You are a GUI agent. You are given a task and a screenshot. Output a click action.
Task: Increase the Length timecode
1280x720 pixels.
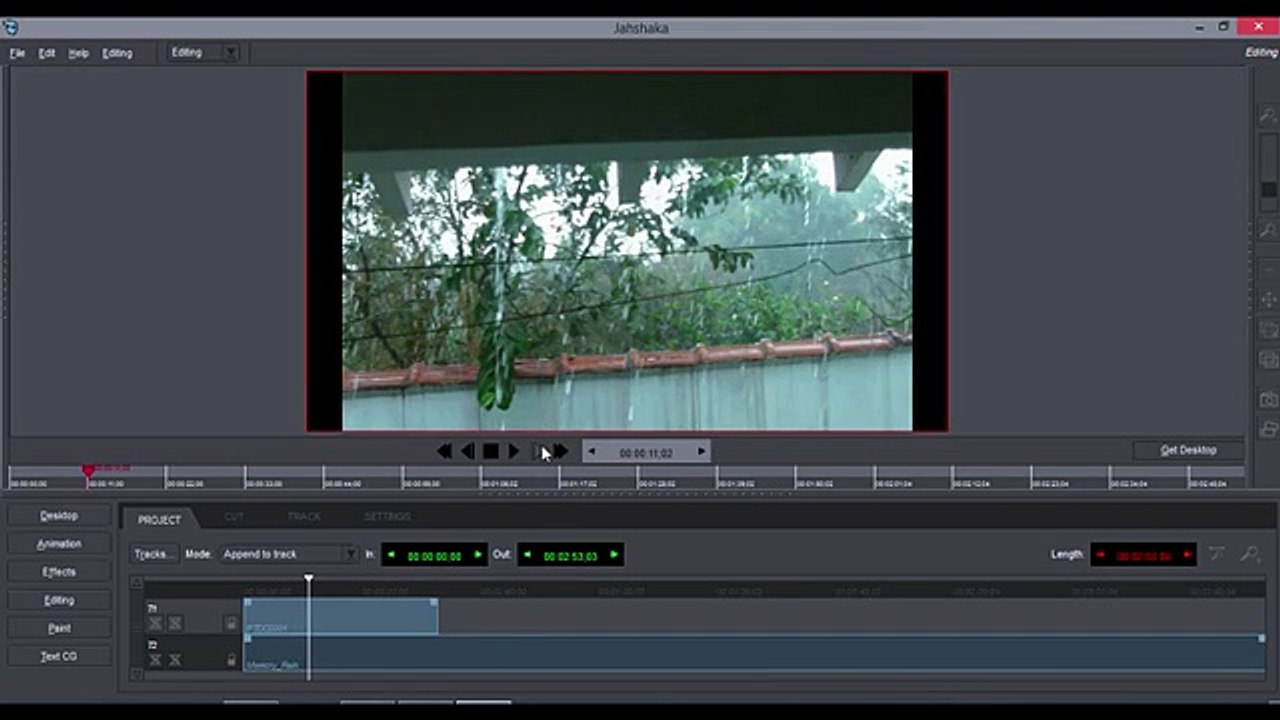1187,555
